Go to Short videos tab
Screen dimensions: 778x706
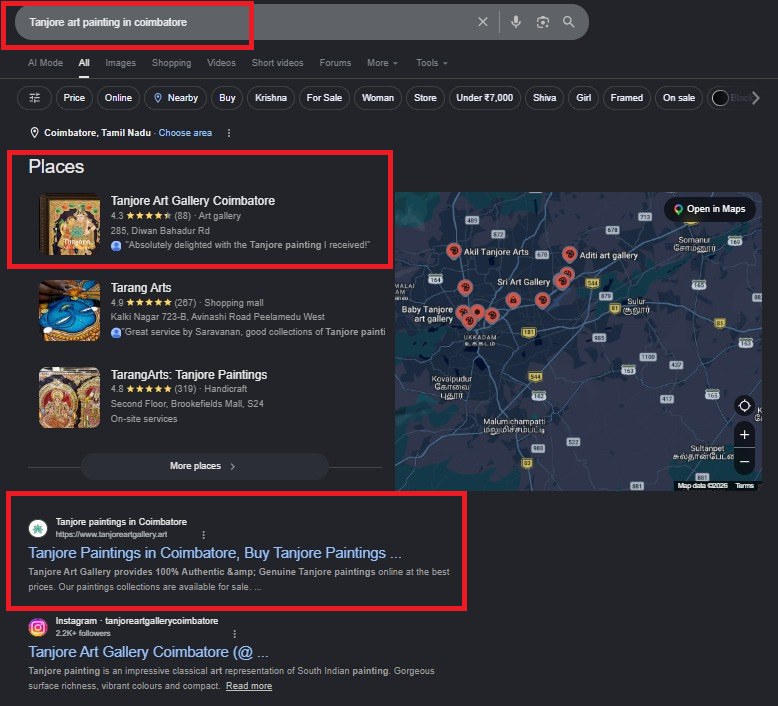pyautogui.click(x=277, y=63)
